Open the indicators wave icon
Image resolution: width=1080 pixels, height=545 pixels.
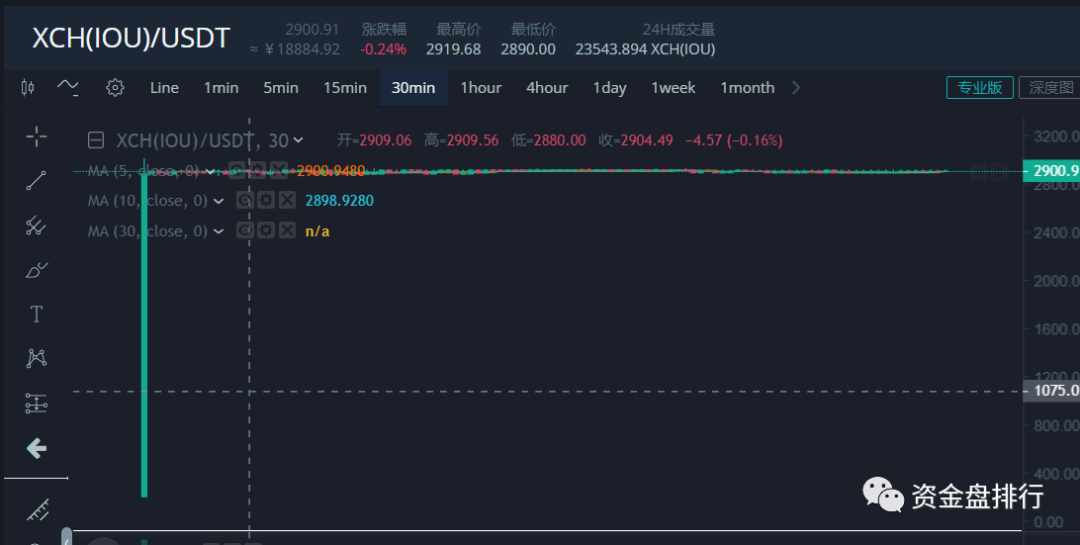coord(68,87)
